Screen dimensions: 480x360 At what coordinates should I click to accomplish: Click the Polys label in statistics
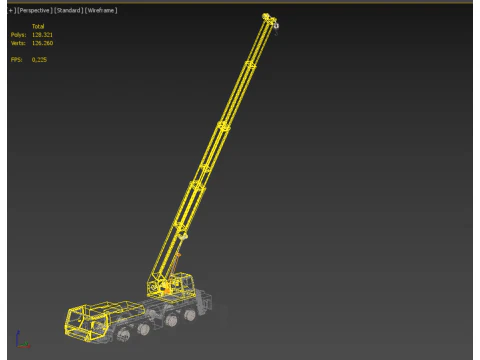18,35
